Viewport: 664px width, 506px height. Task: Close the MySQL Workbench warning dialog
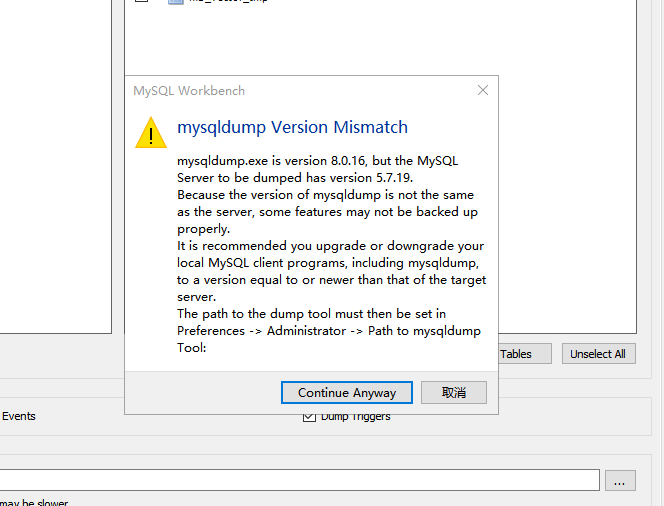click(x=483, y=90)
